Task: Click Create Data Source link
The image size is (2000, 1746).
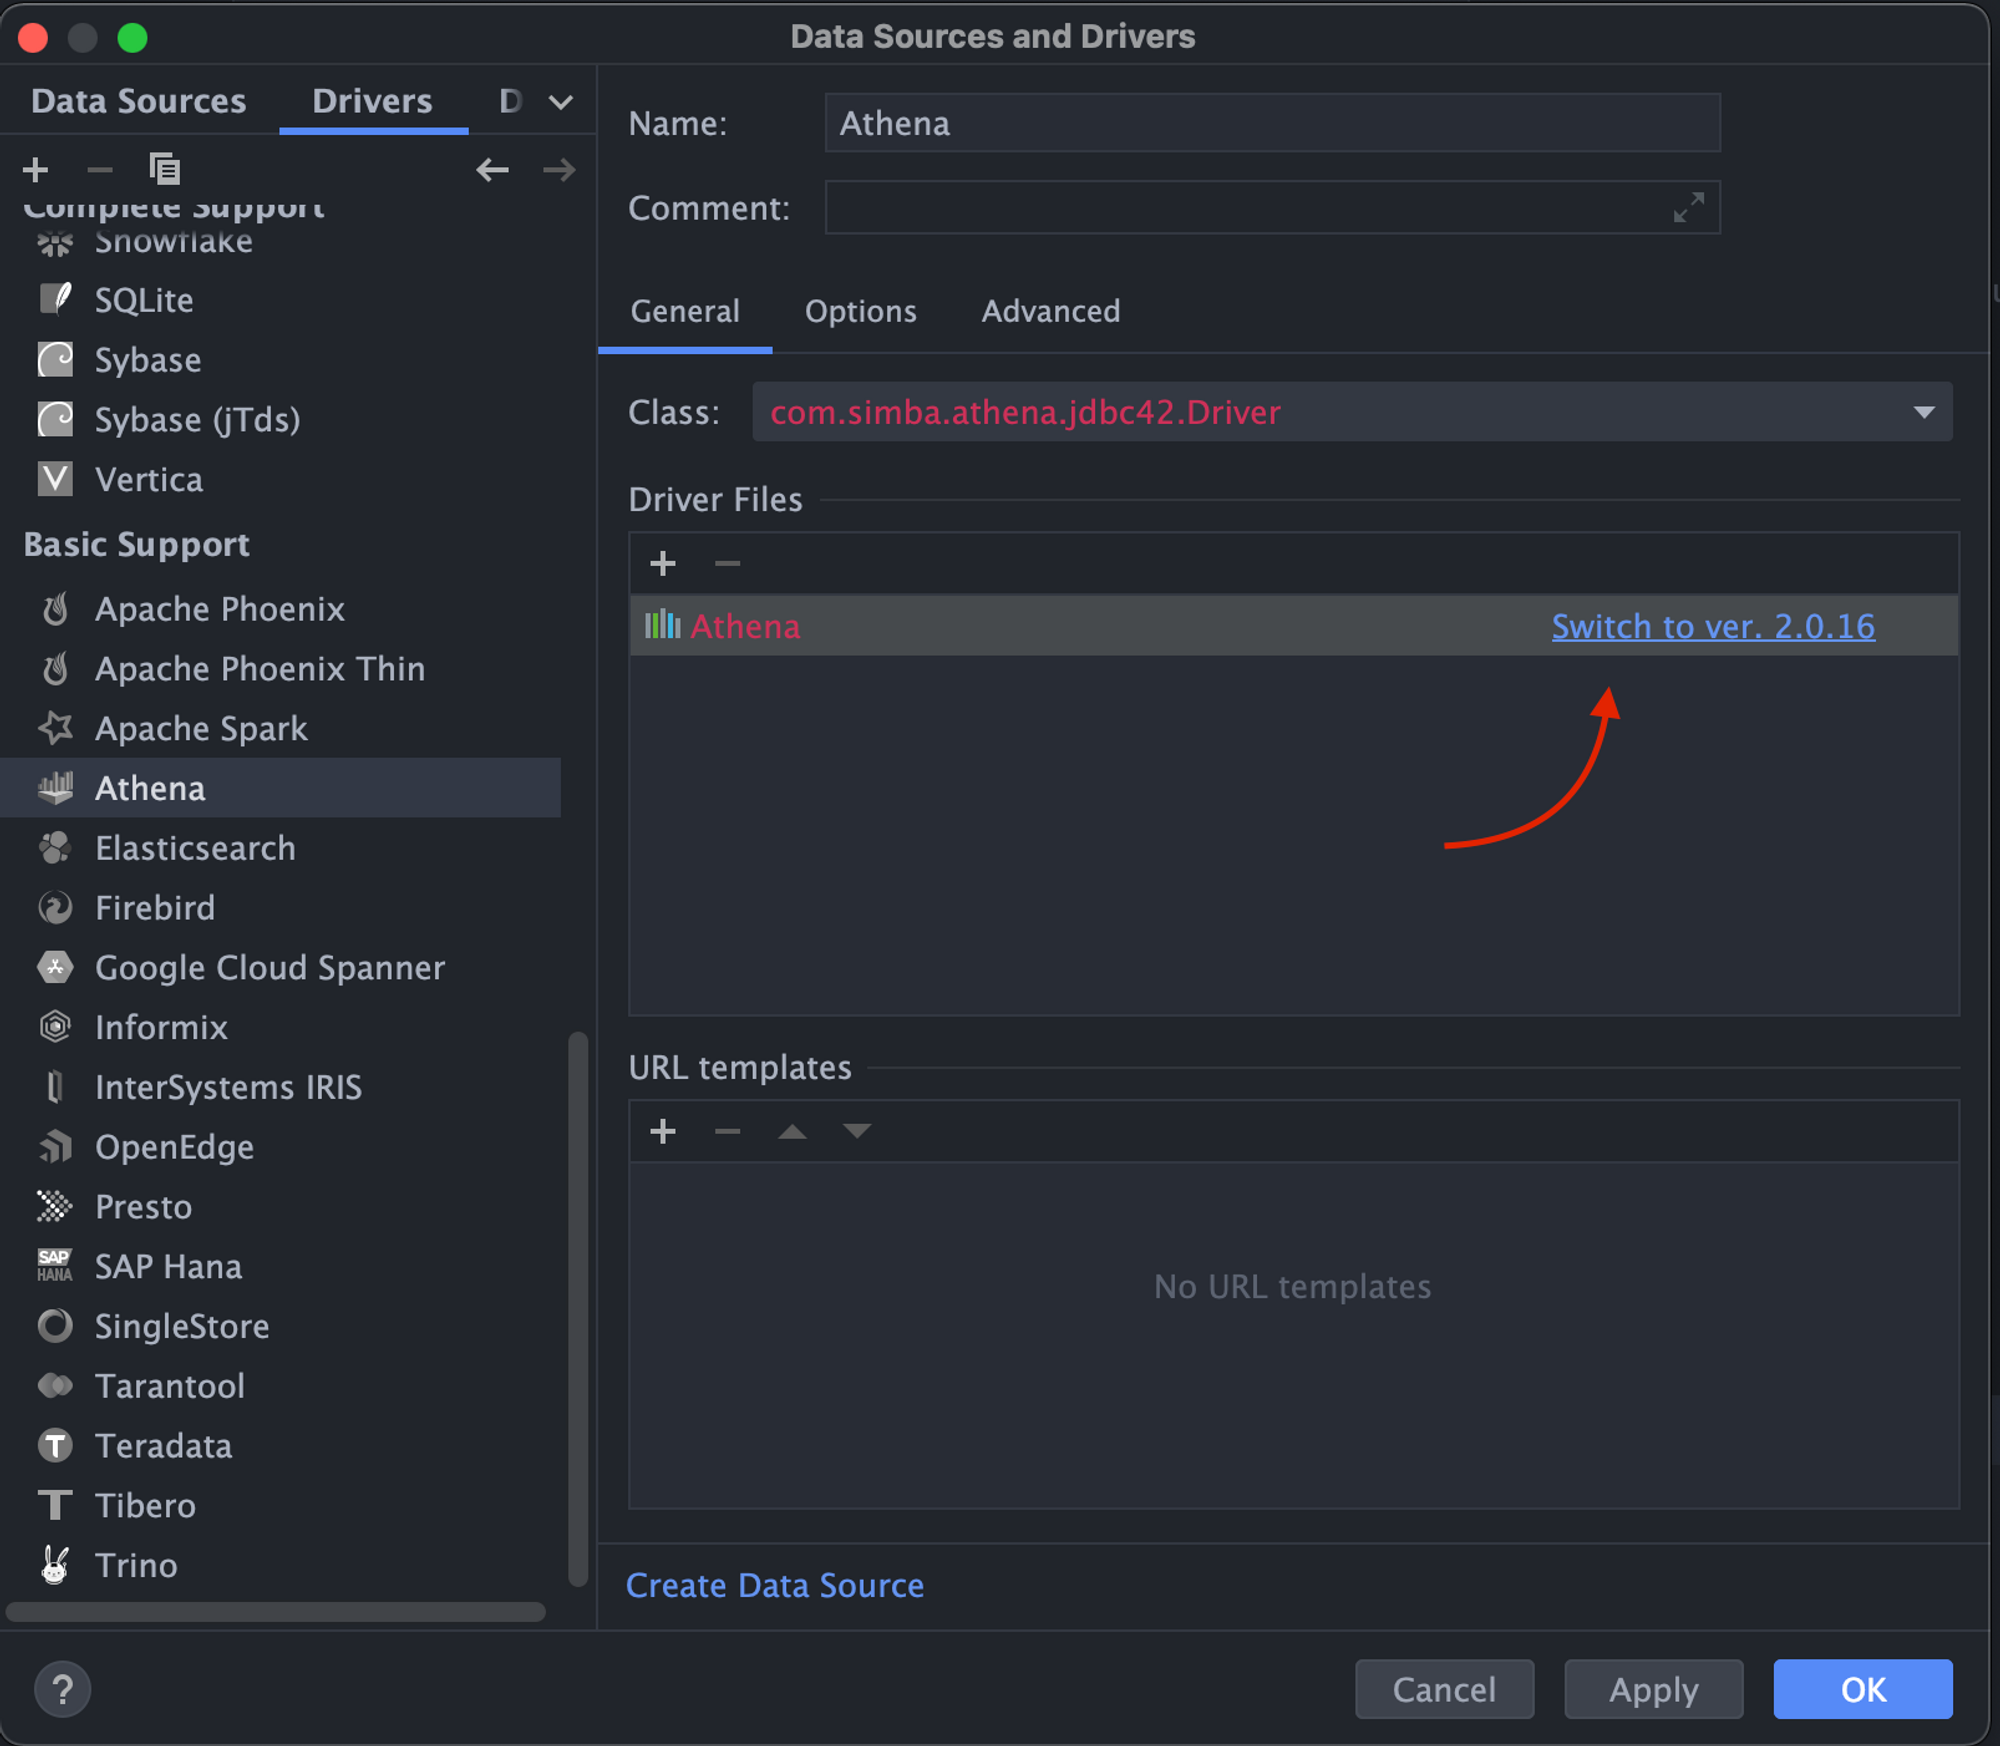Action: [775, 1585]
